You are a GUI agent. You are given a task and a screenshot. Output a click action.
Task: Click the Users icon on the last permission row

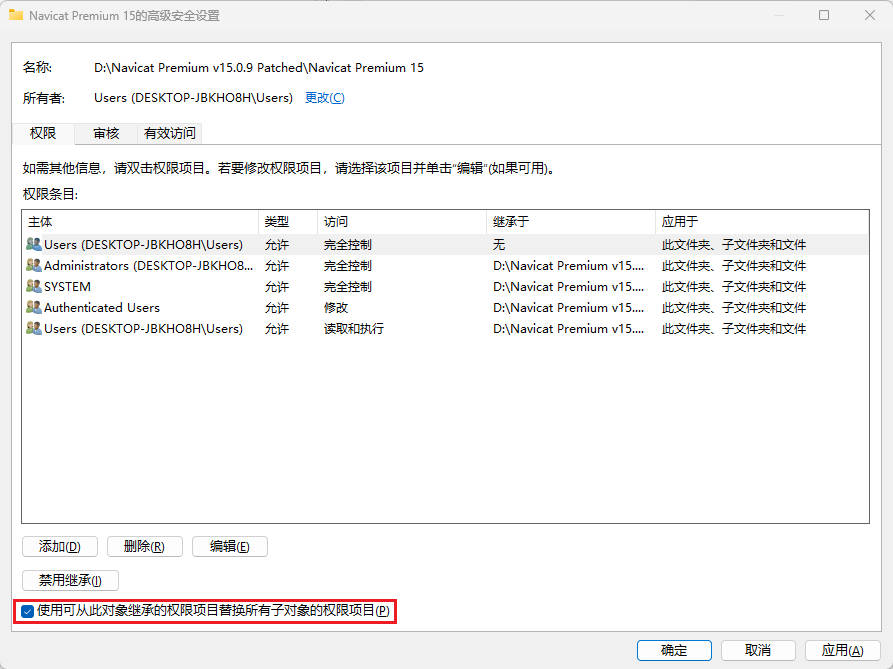click(32, 328)
